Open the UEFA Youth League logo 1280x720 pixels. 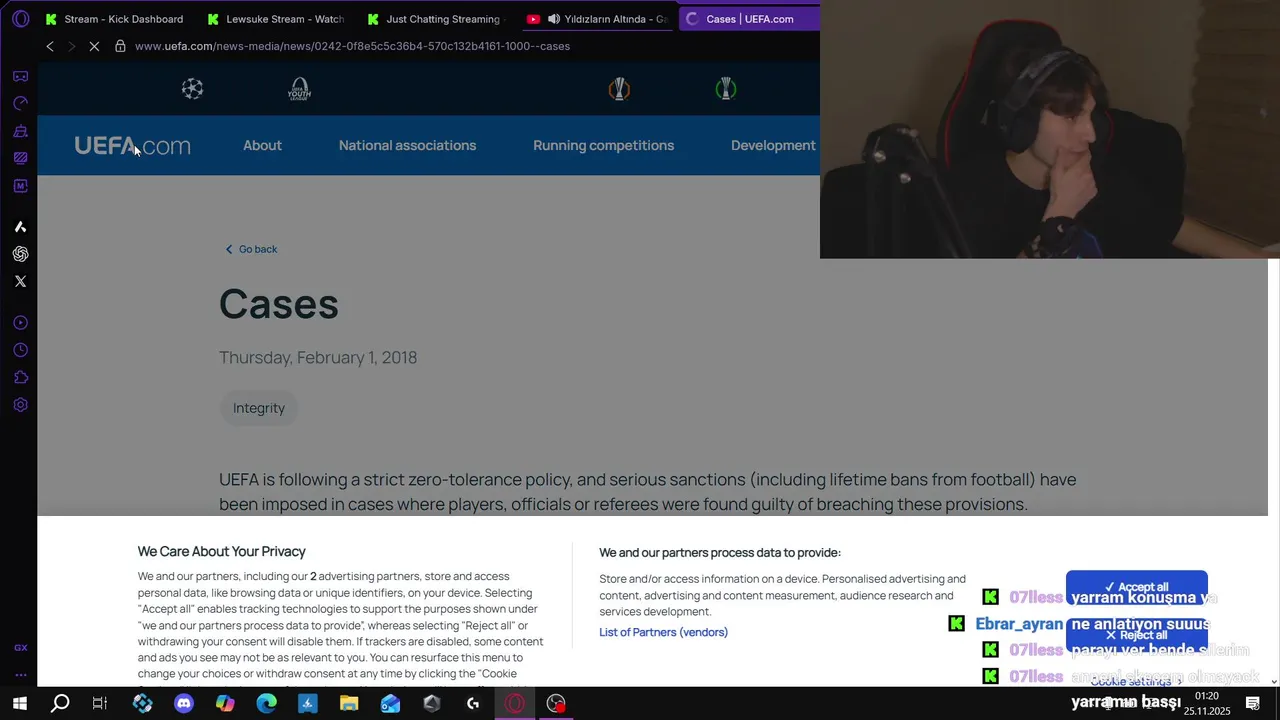click(x=299, y=89)
